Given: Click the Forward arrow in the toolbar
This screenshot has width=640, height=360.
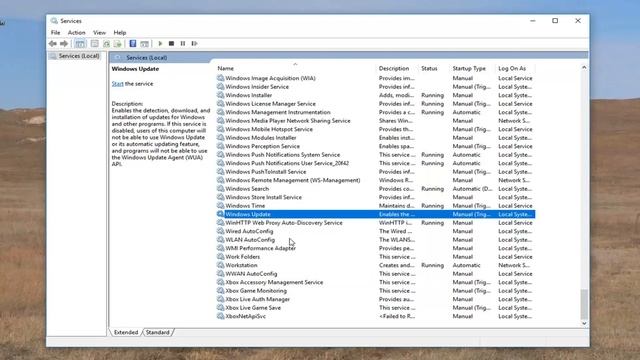Looking at the screenshot, I should pyautogui.click(x=64, y=44).
